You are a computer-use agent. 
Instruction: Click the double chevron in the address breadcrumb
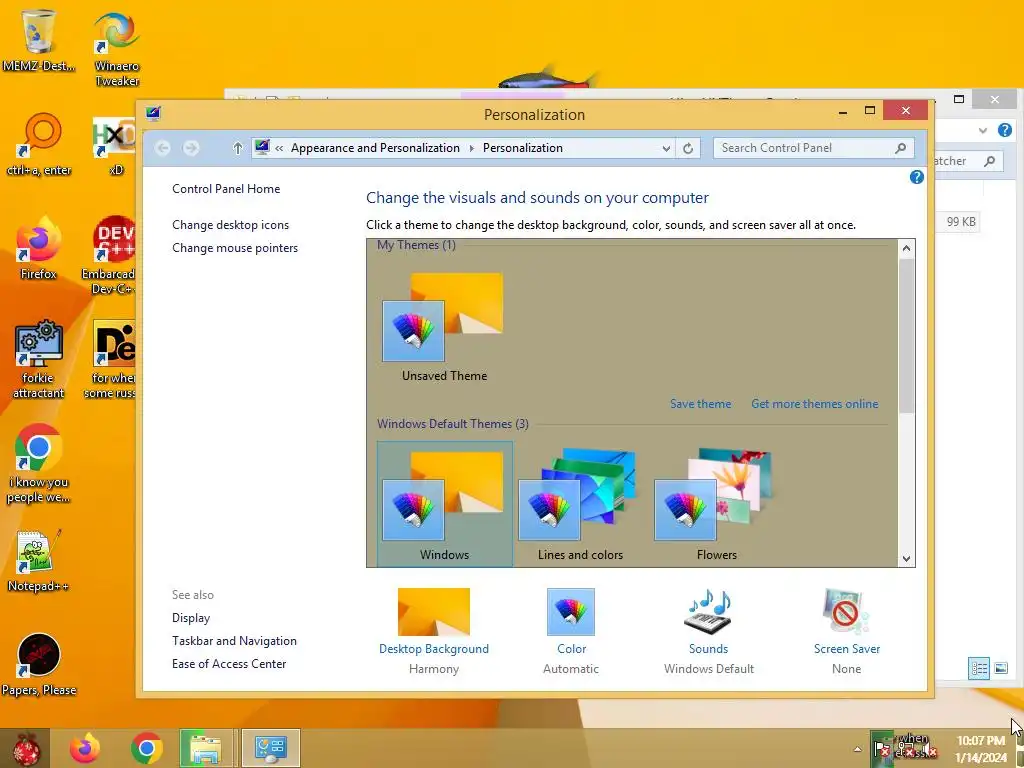click(x=279, y=148)
